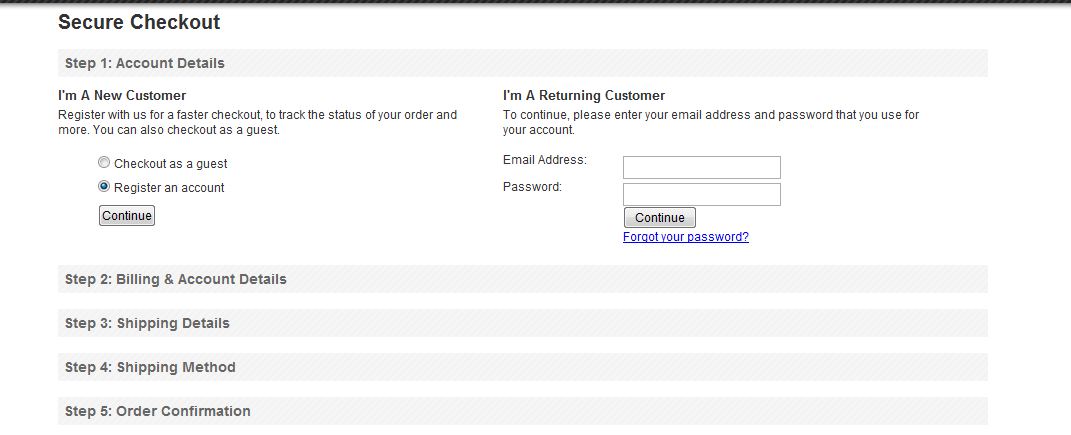Image resolution: width=1071 pixels, height=435 pixels.
Task: Expand Step 2: Billing & Account Details
Action: pos(176,279)
